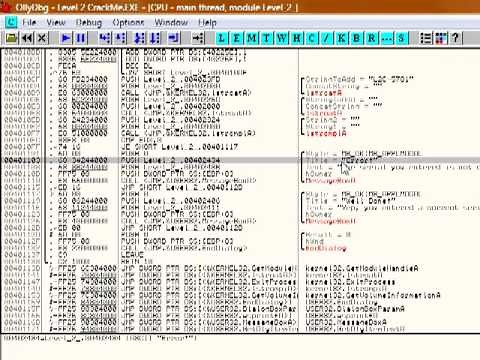Show Run trace with the ... button
This screenshot has width=480, height=360.
pos(386,38)
